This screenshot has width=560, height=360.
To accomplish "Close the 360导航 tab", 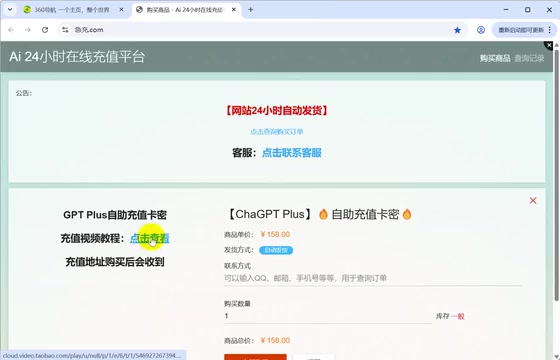I will point(121,10).
